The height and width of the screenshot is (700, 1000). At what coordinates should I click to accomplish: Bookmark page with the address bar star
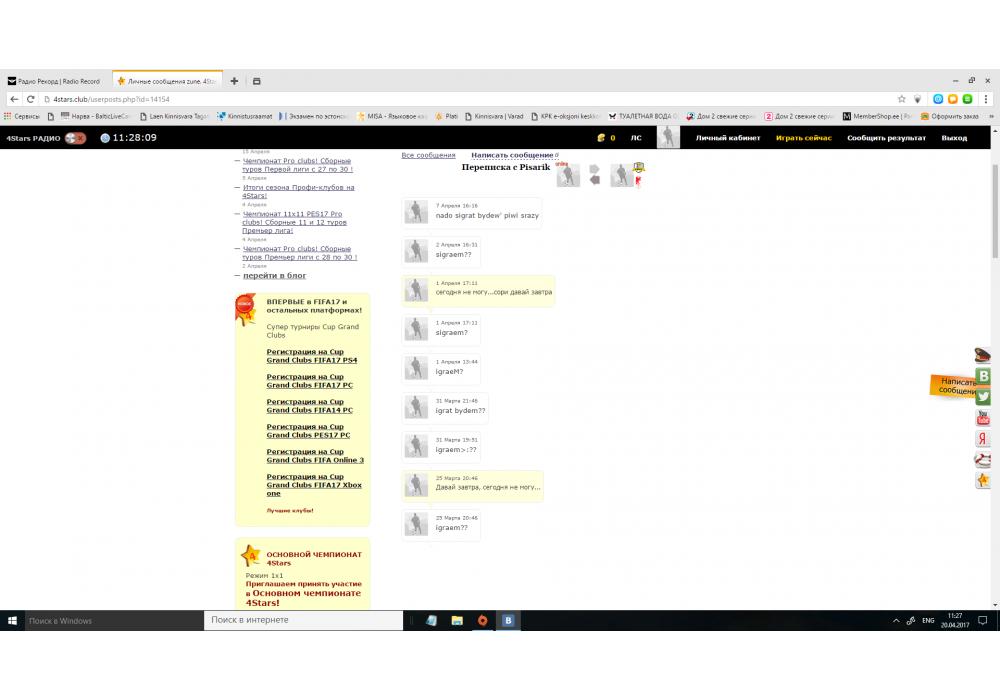click(x=901, y=99)
